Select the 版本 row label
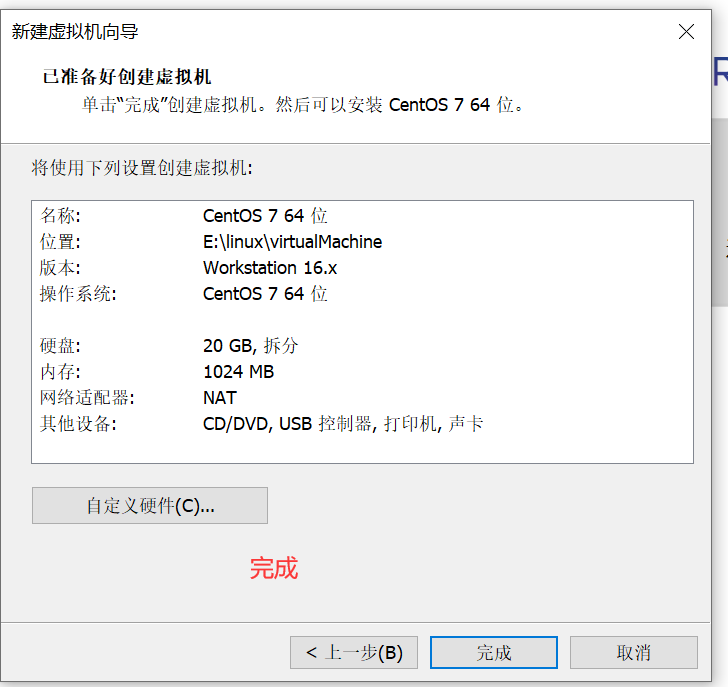This screenshot has width=728, height=687. tap(60, 268)
